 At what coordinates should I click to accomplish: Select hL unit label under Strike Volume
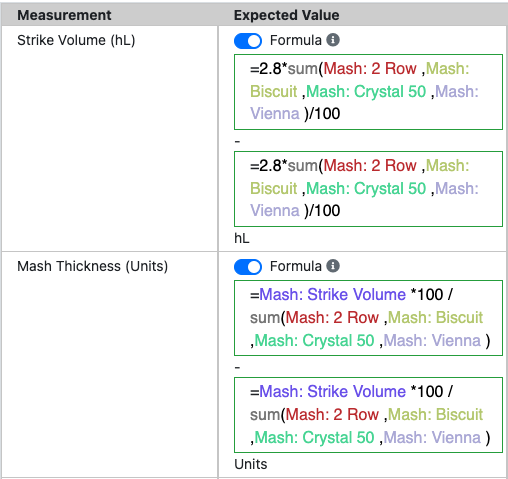(x=242, y=238)
